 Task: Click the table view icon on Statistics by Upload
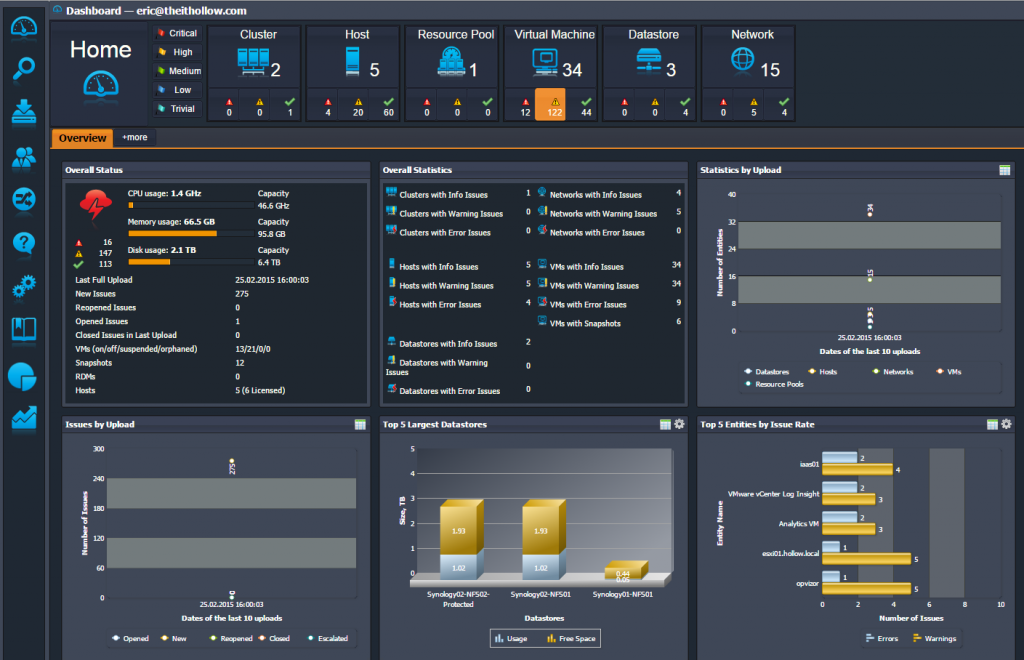pos(1005,169)
